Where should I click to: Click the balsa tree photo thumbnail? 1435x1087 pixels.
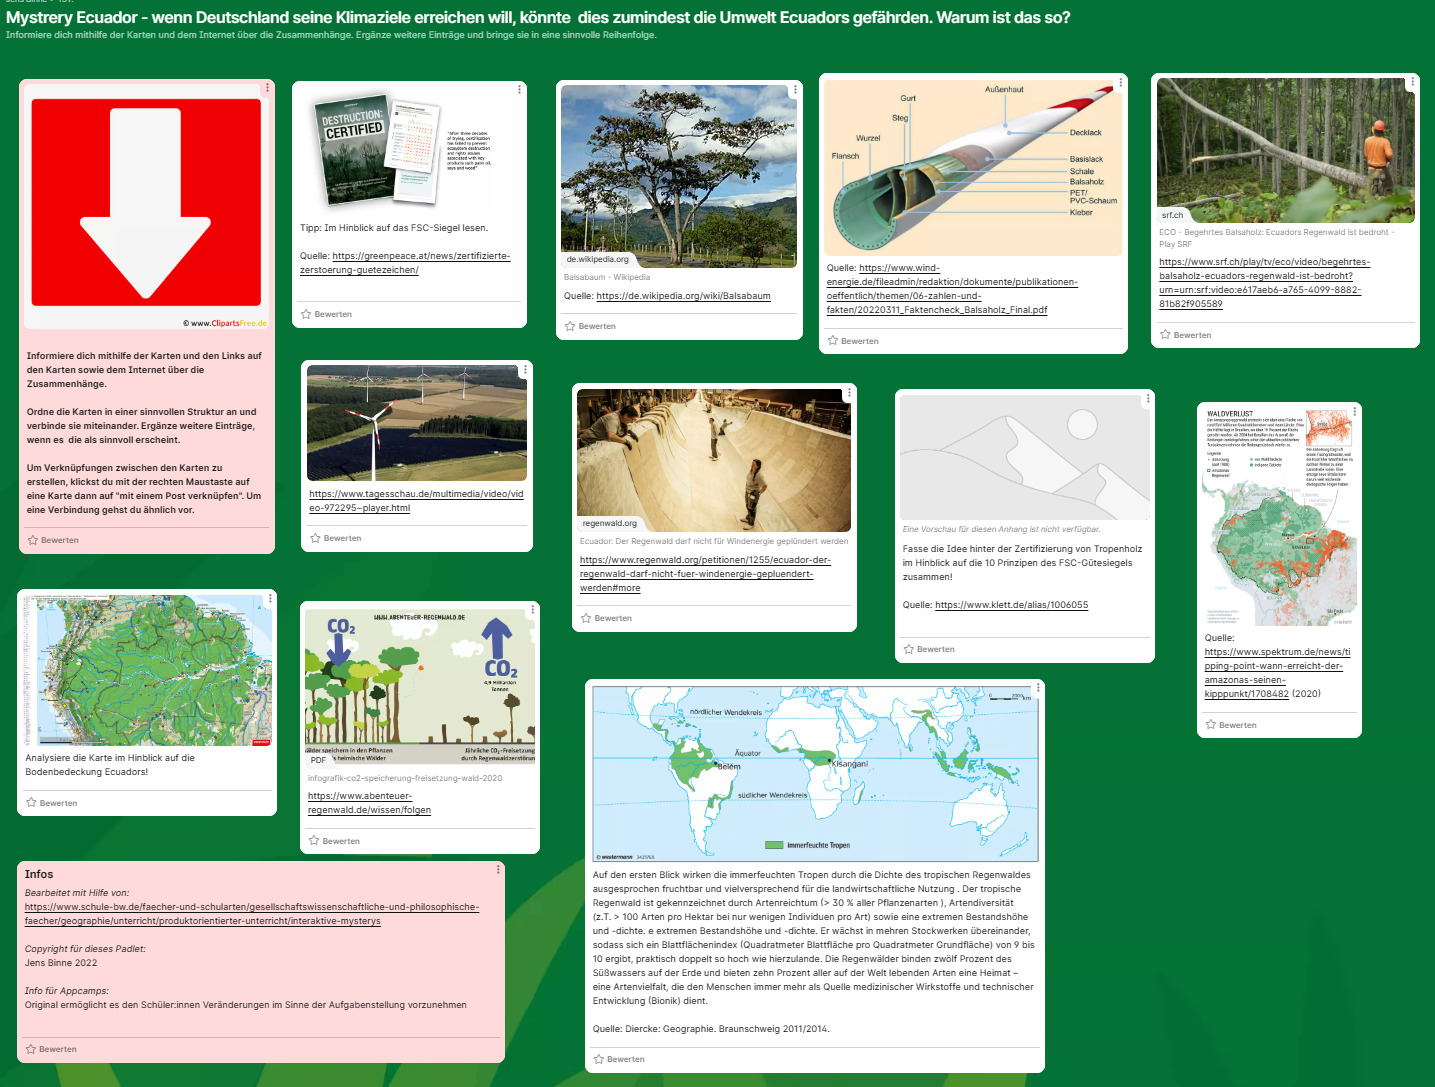point(679,176)
